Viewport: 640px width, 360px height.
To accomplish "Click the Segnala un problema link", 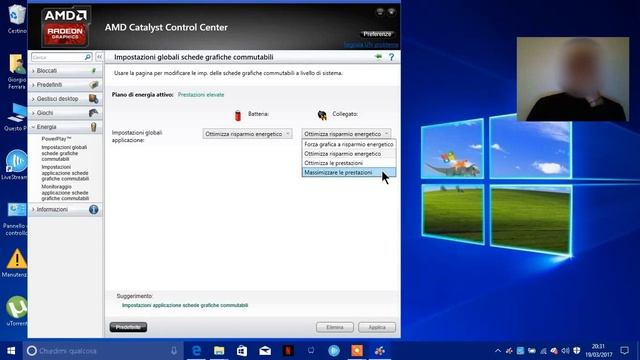I will pyautogui.click(x=371, y=44).
